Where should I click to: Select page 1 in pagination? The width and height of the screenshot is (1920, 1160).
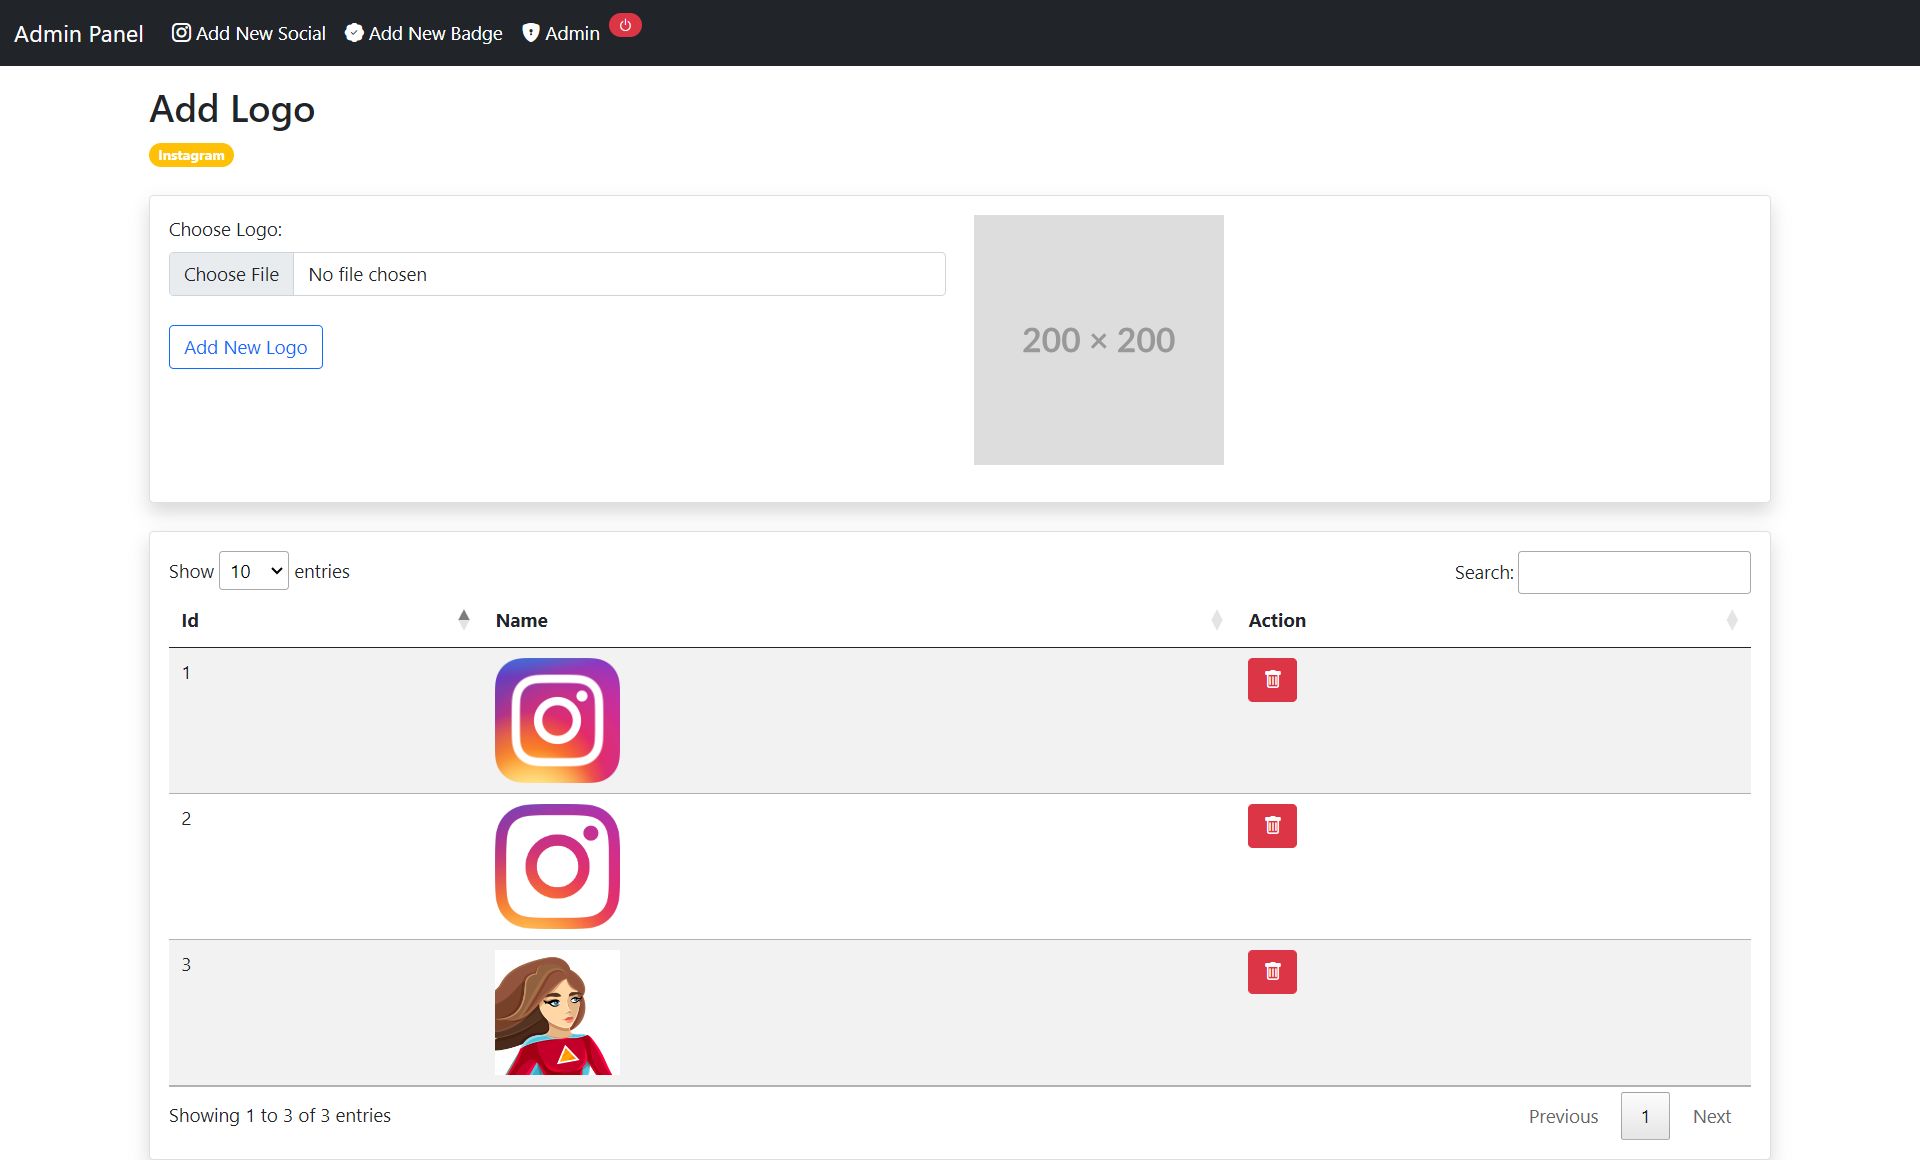1645,1116
